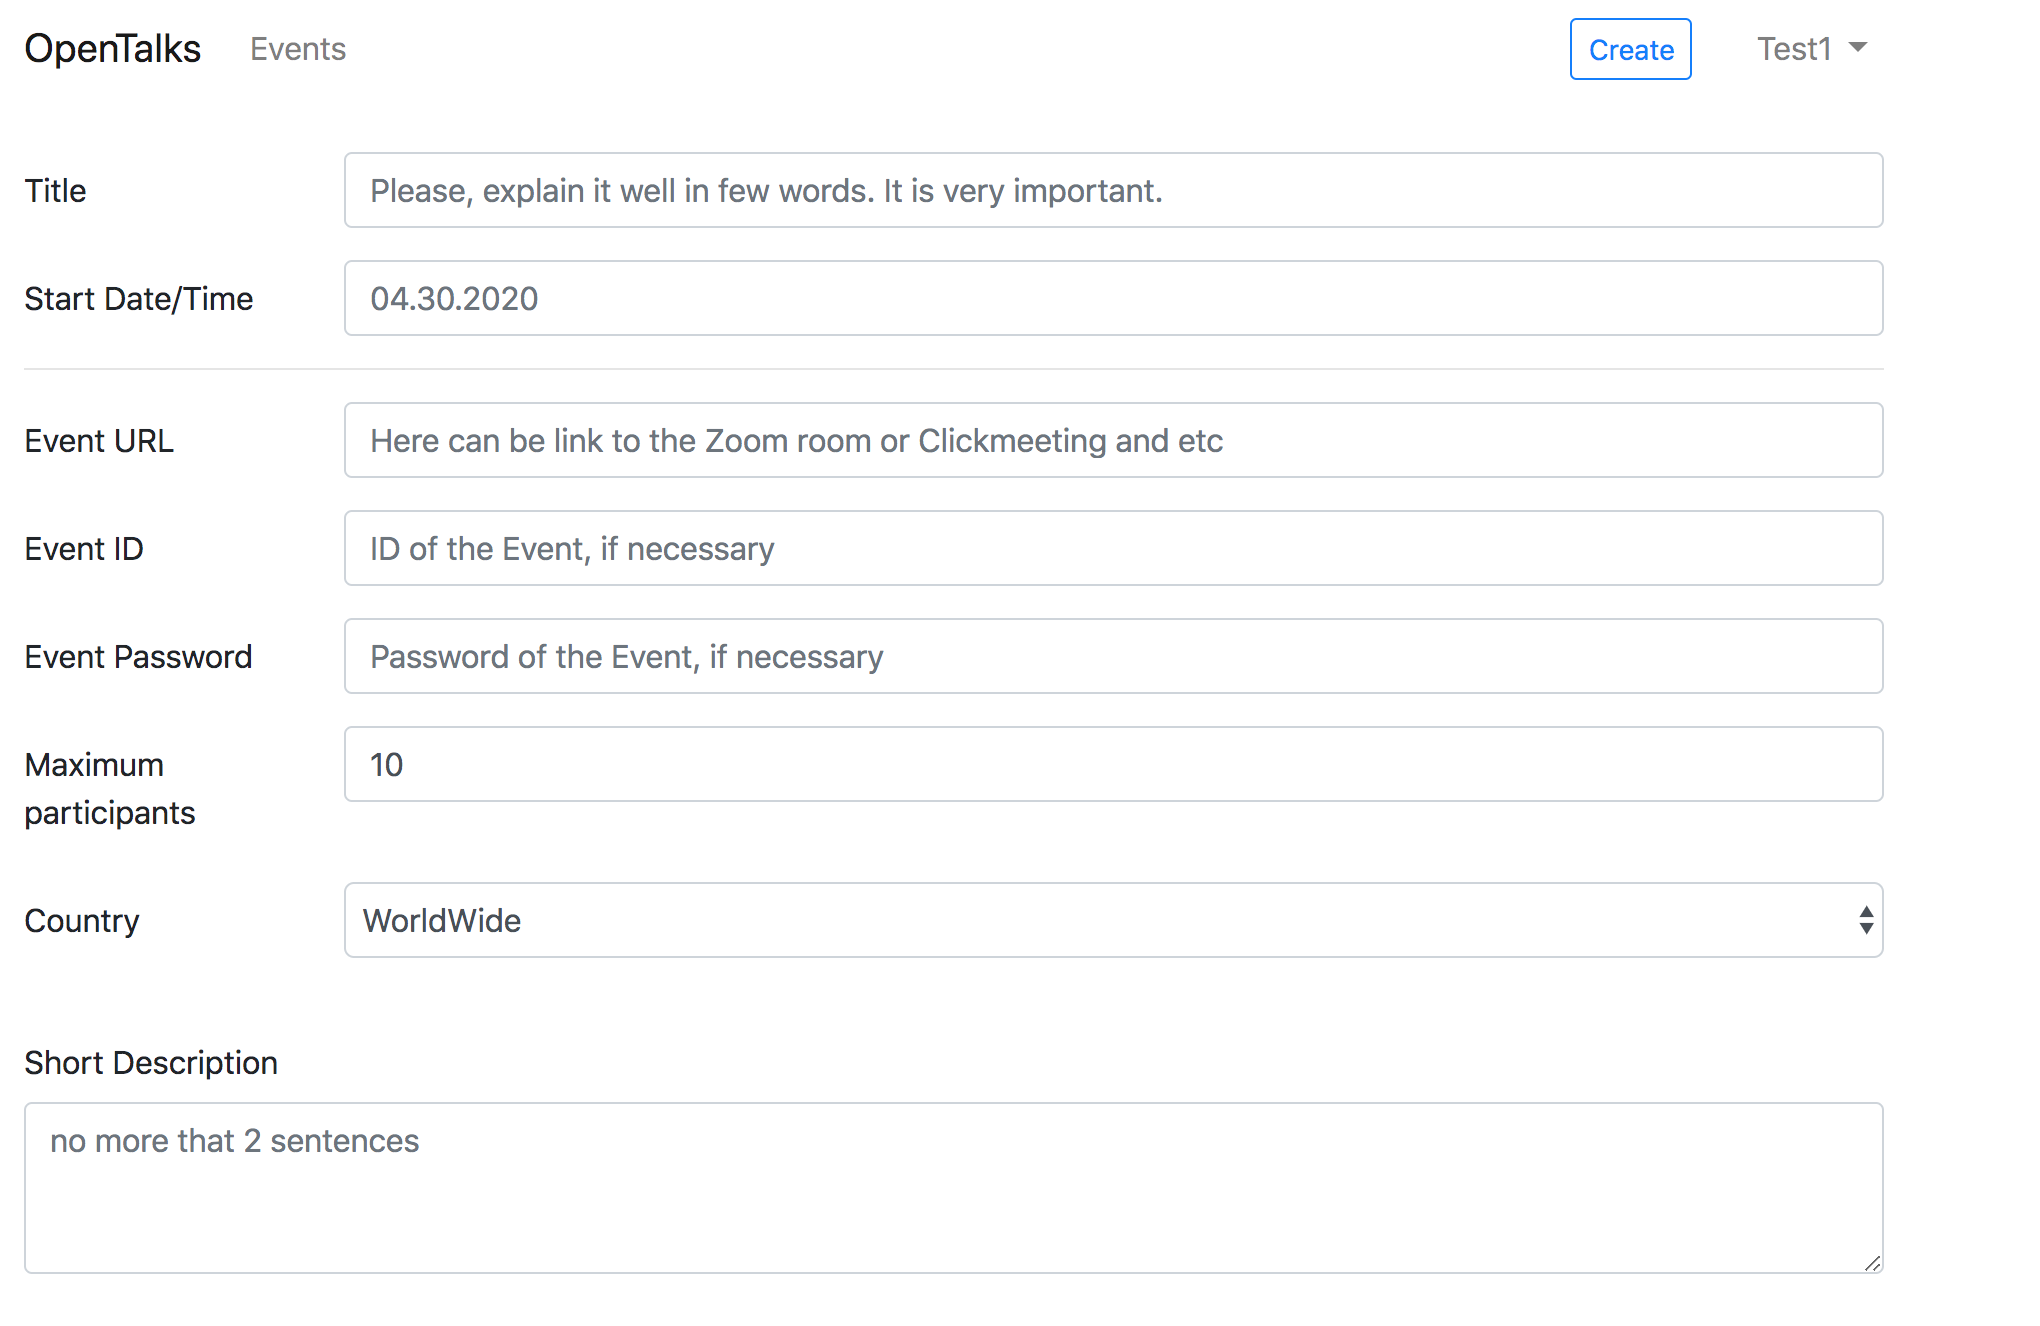This screenshot has height=1326, width=2040.
Task: Click the Start Date/Time field
Action: coord(1114,298)
